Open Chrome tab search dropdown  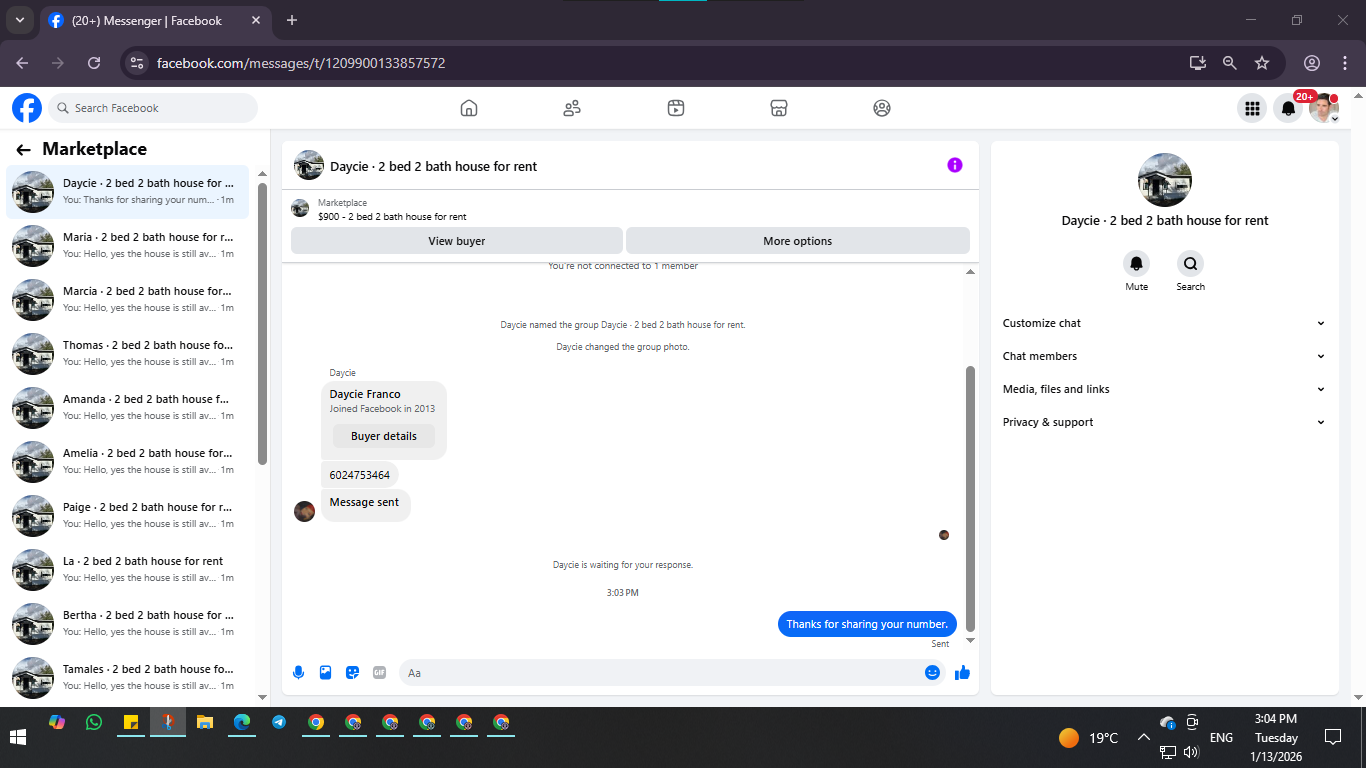pyautogui.click(x=19, y=20)
